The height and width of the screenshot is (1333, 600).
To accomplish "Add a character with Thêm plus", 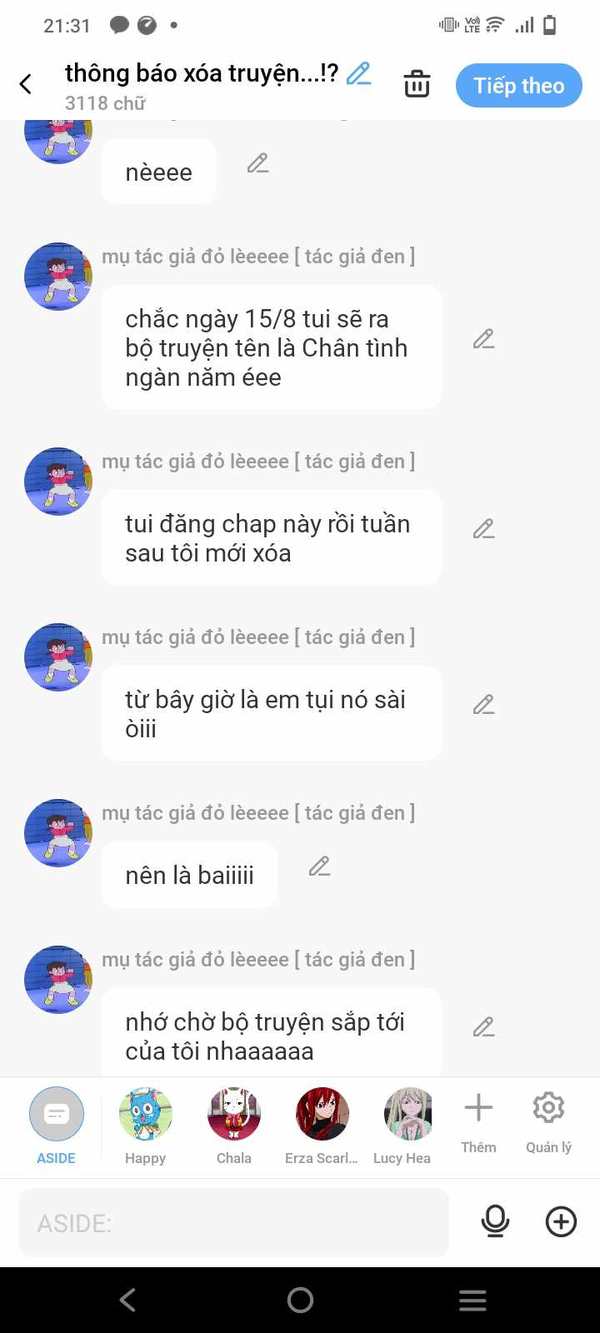I will coord(478,1123).
